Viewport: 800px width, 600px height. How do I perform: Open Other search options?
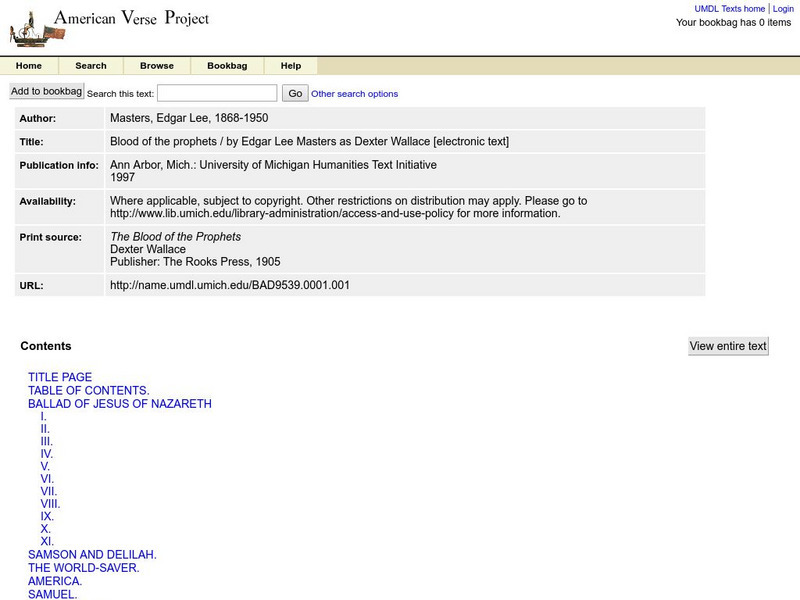coord(355,93)
